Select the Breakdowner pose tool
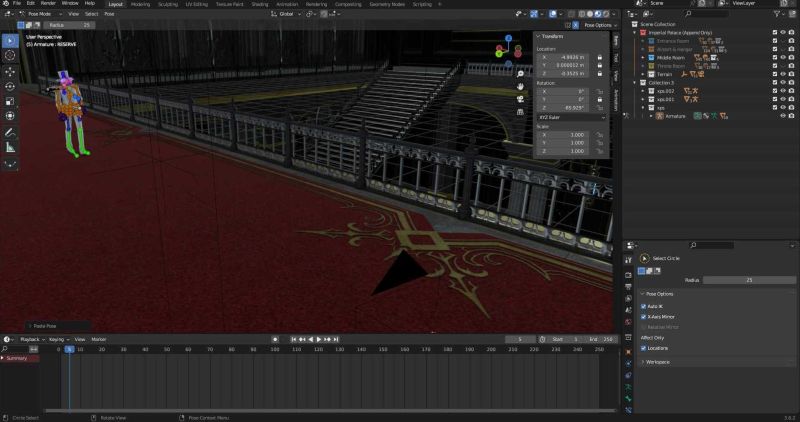Screen dimensions: 800x422 pyautogui.click(x=10, y=164)
